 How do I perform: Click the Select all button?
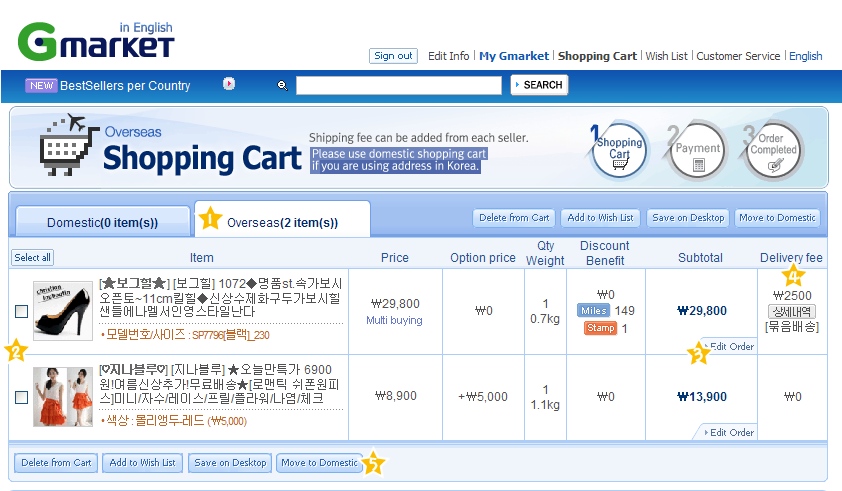32,257
